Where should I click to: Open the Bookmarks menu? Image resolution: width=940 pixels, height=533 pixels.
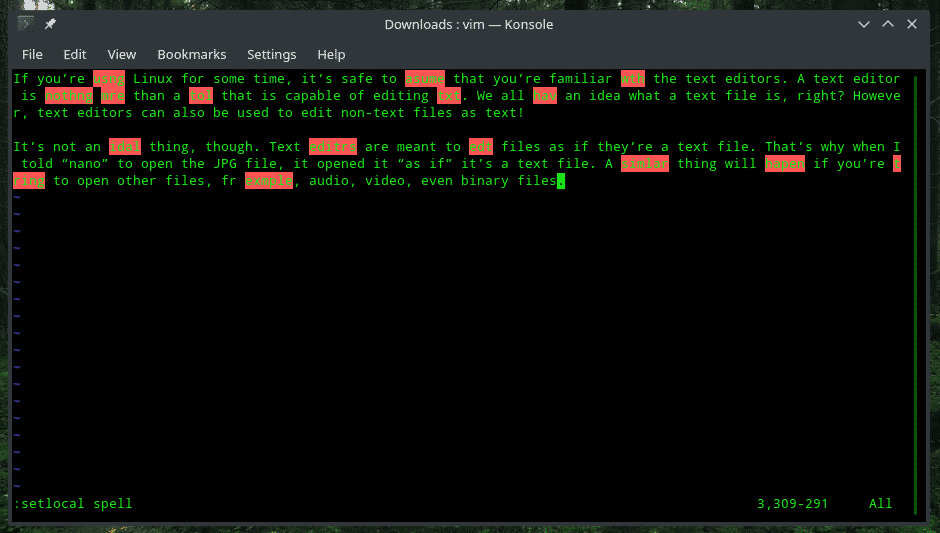click(192, 54)
